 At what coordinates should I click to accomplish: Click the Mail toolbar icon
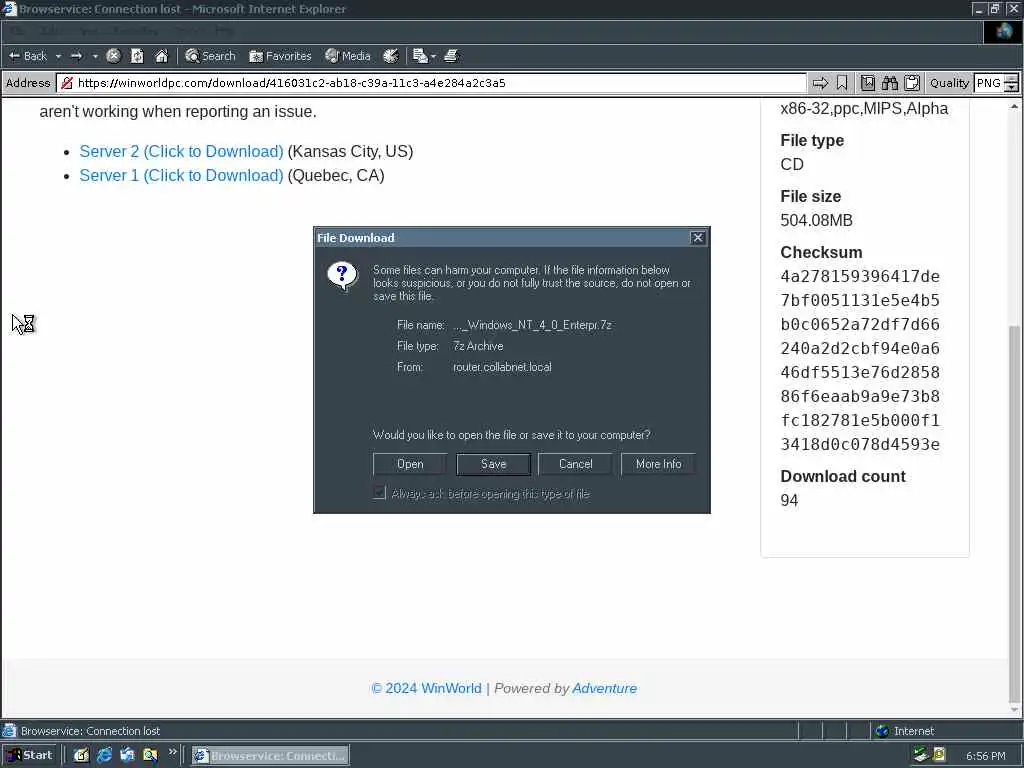click(x=420, y=56)
